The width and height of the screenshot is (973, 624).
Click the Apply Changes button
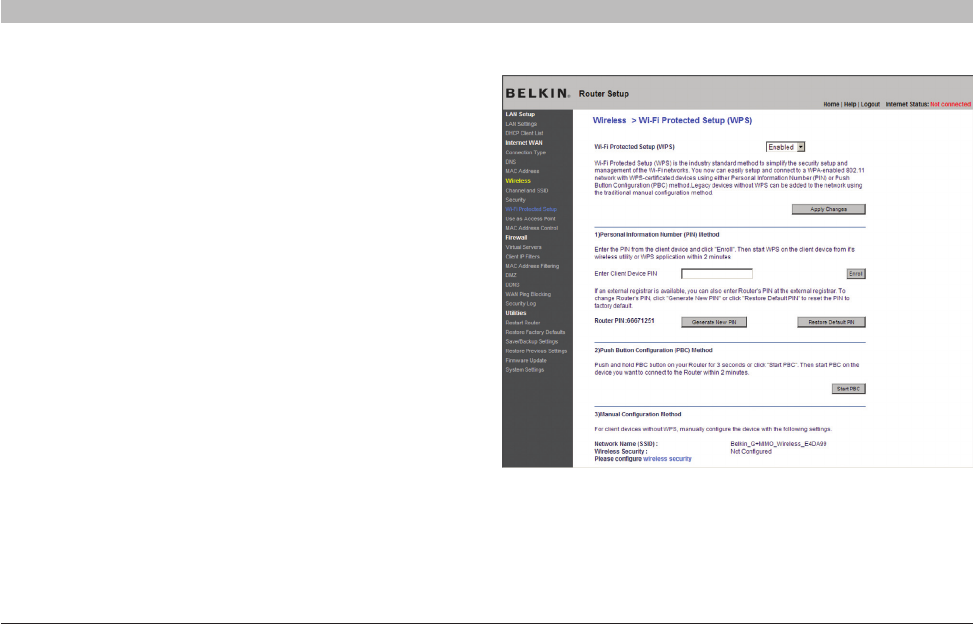828,209
